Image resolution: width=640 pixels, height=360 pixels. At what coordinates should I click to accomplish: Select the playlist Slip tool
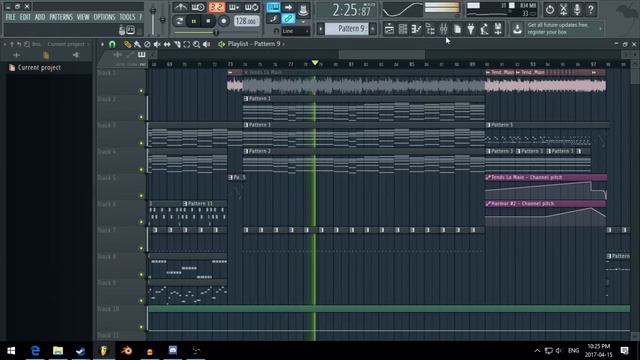167,44
